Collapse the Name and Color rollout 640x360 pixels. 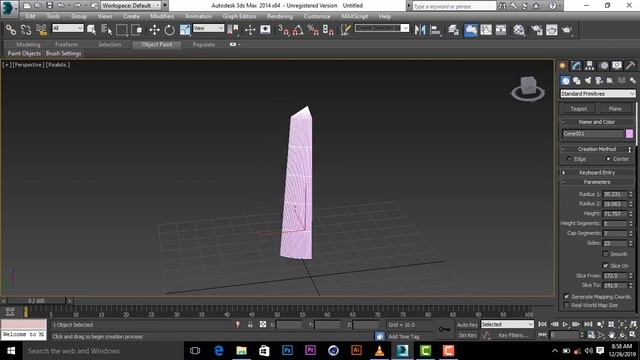[597, 122]
